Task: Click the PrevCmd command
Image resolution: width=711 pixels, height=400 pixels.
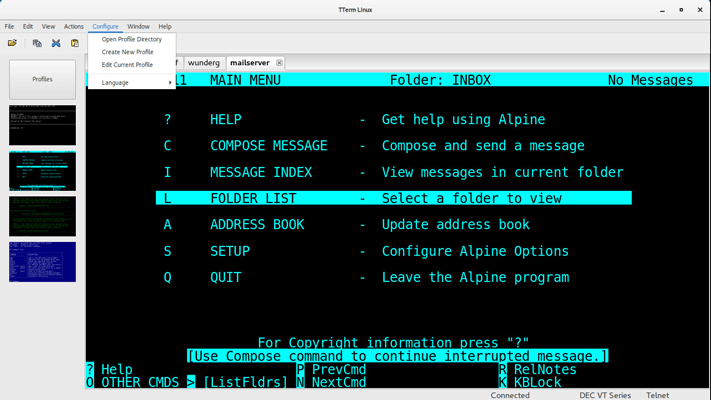Action: (331, 369)
